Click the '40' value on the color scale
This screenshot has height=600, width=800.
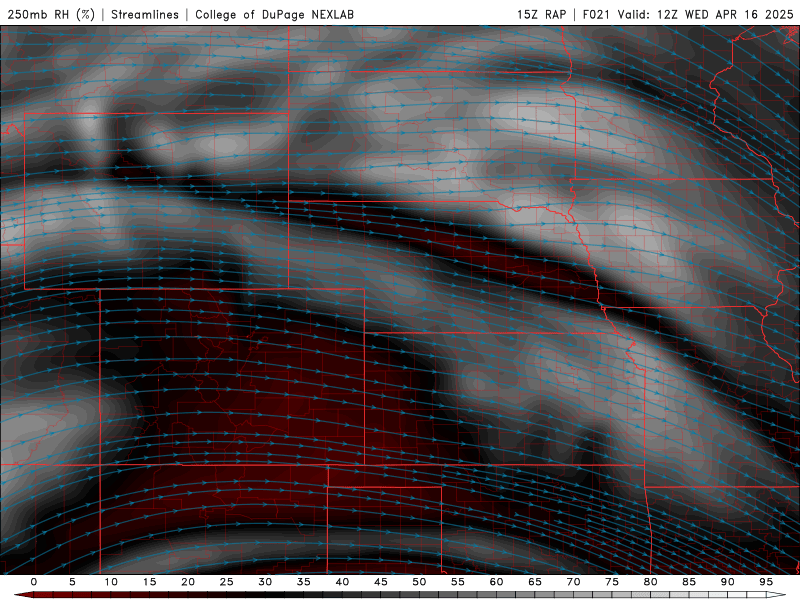click(x=342, y=582)
